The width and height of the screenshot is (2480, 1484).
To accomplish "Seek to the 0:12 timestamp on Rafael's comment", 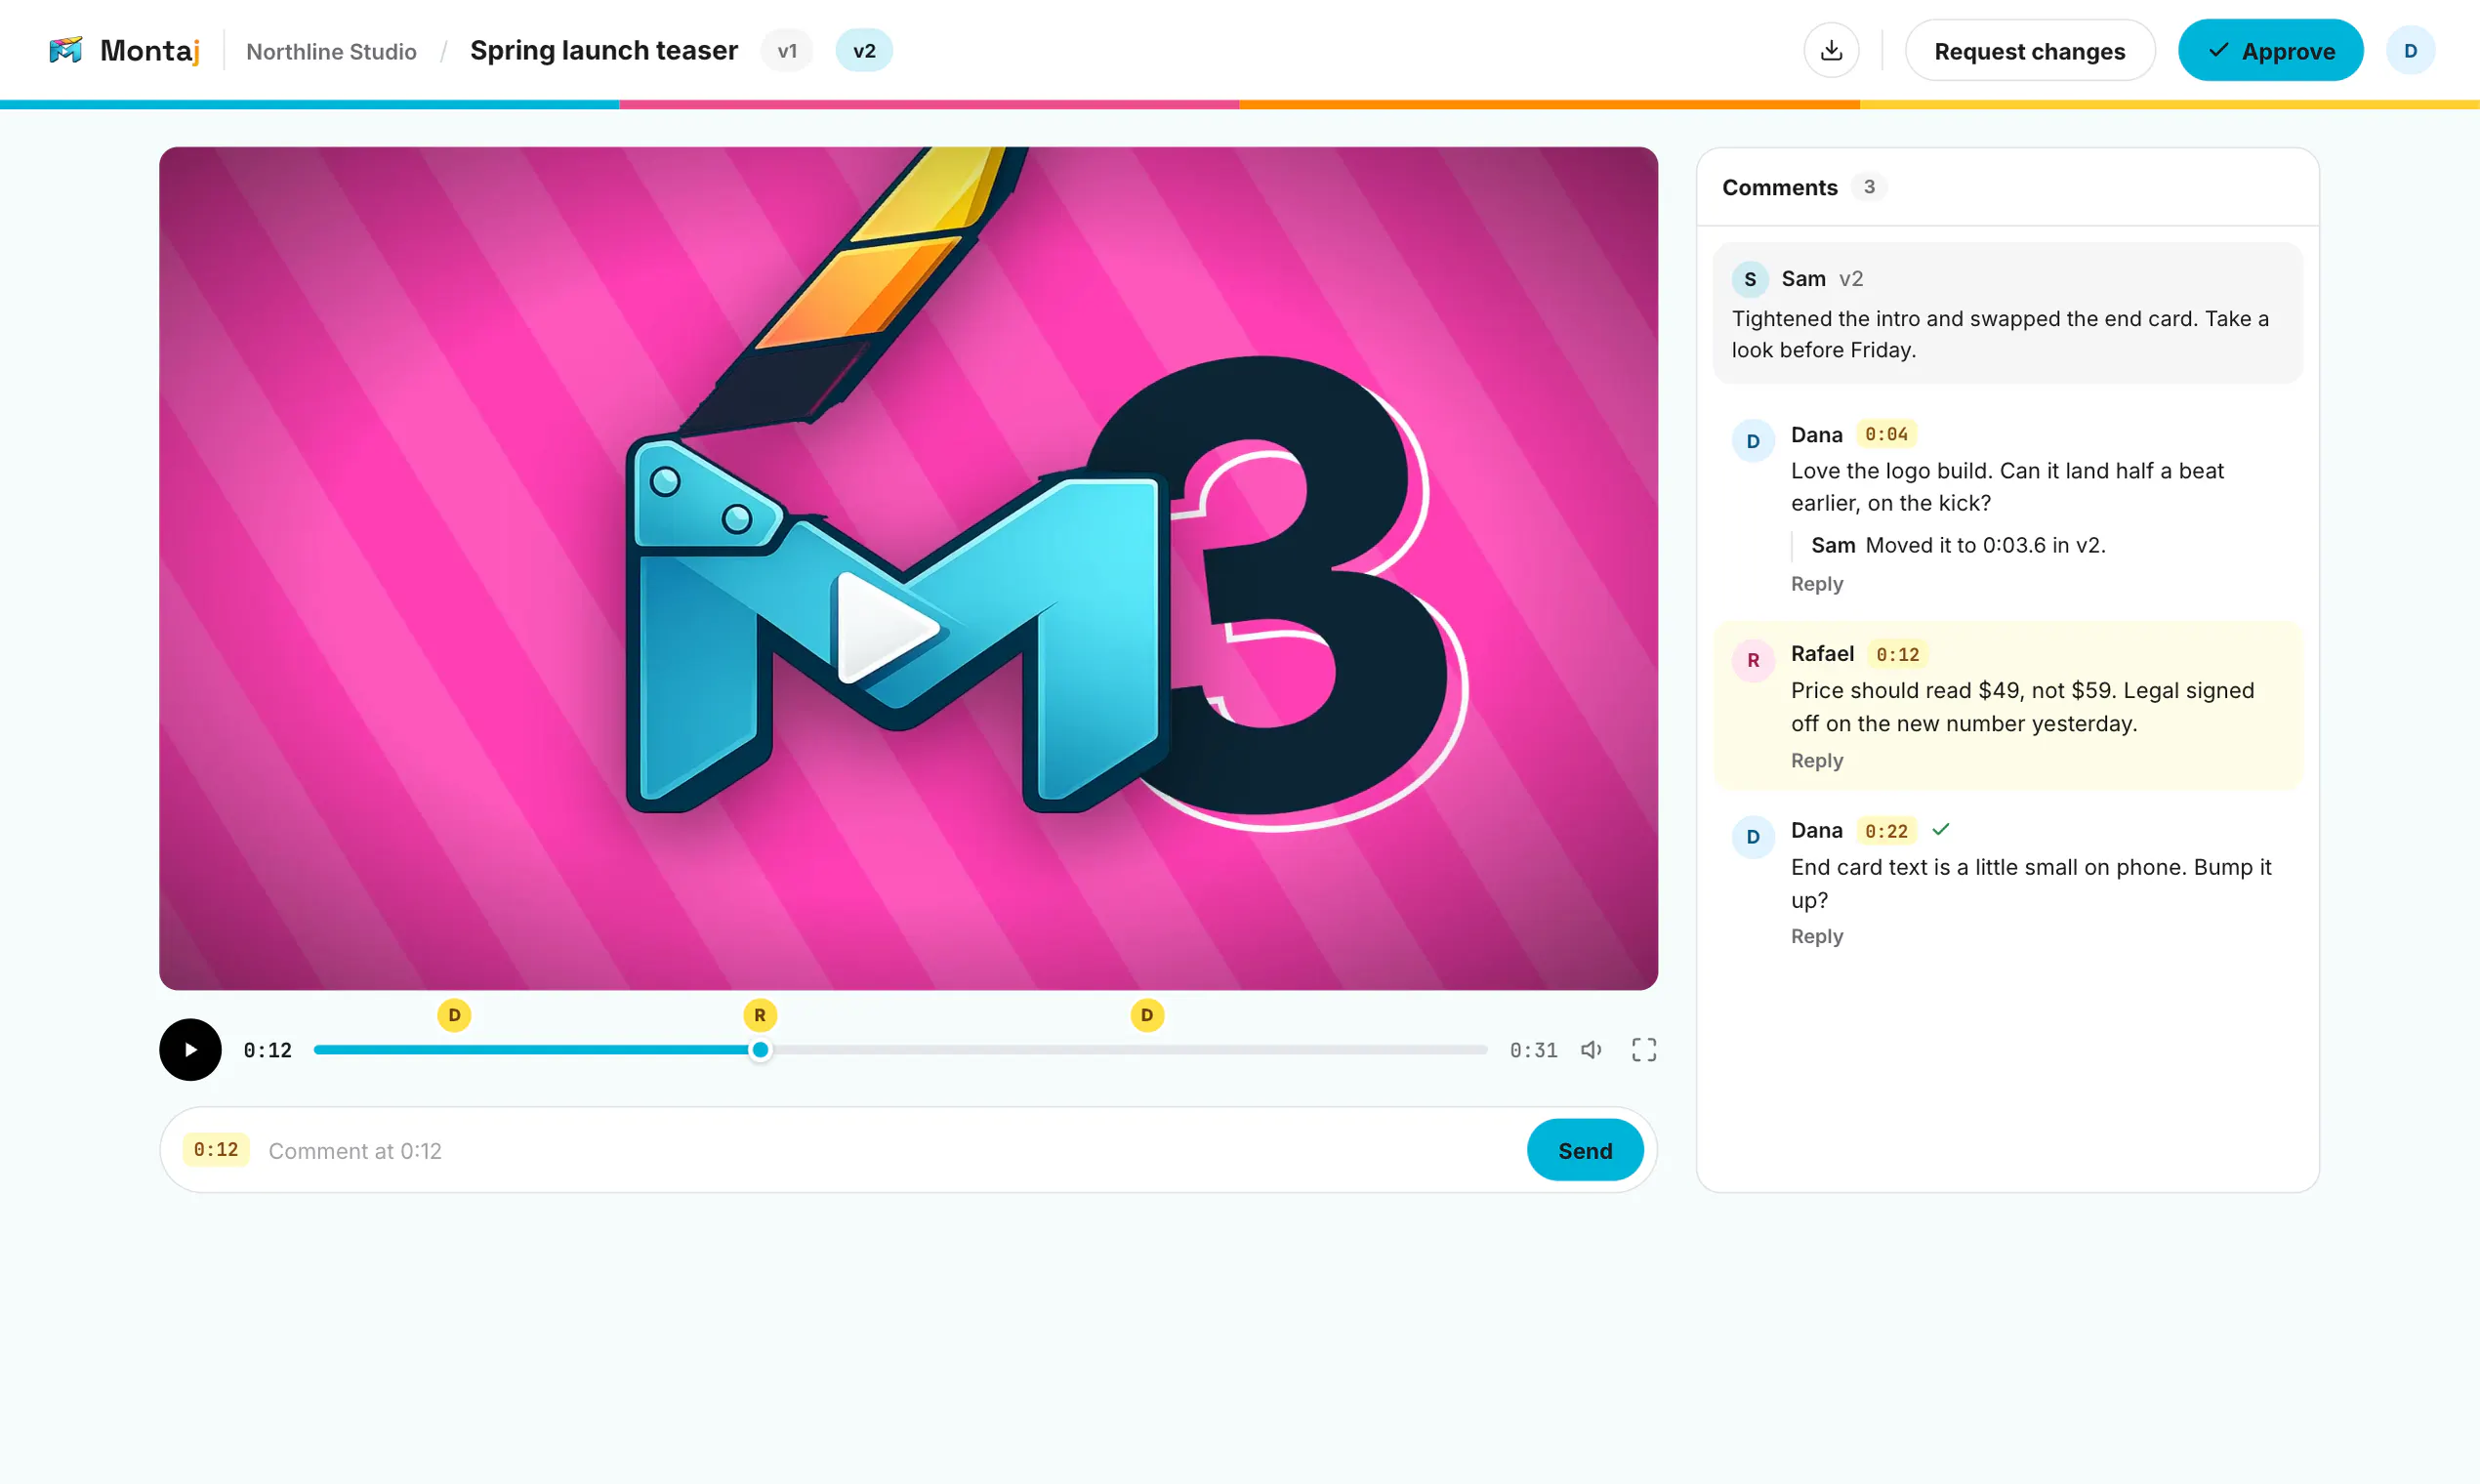I will pyautogui.click(x=1897, y=654).
